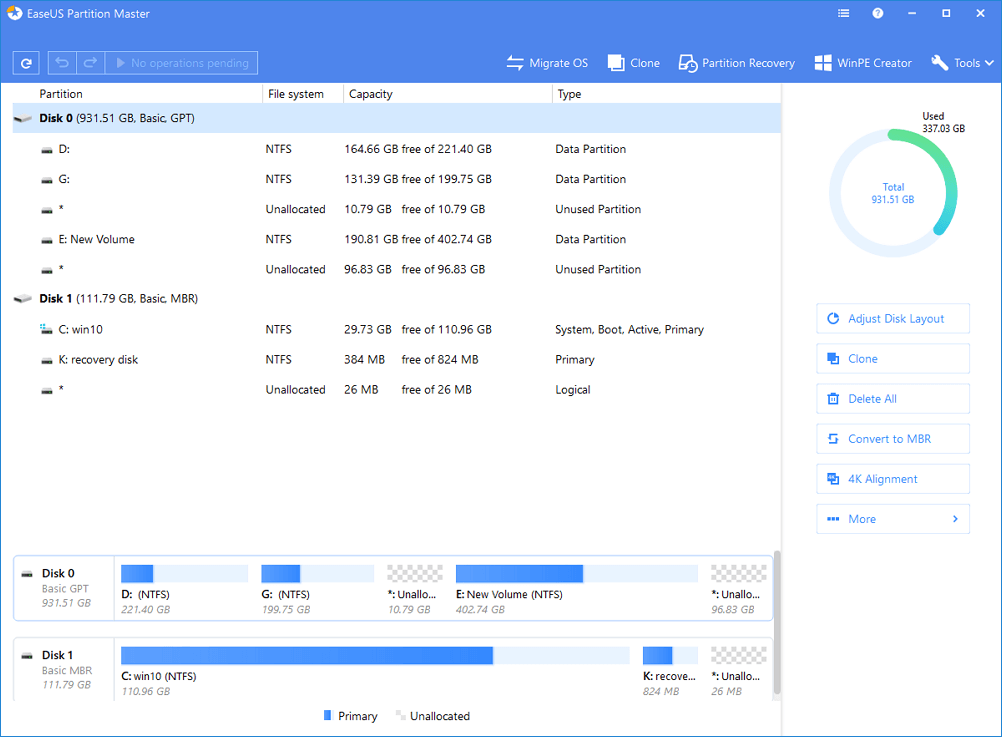This screenshot has height=737, width=1002.
Task: Click the Refresh icon in toolbar
Action: [26, 63]
